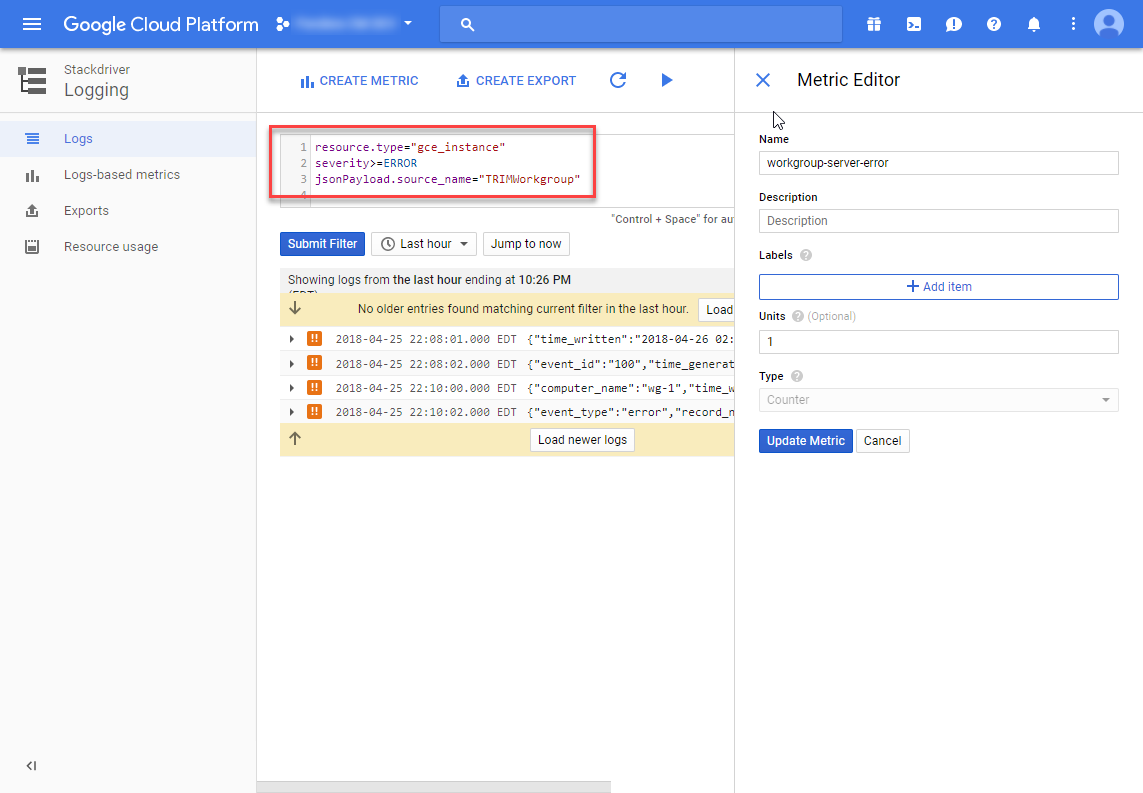This screenshot has width=1143, height=793.
Task: Expand the 22:08:01.000 log entry
Action: (292, 339)
